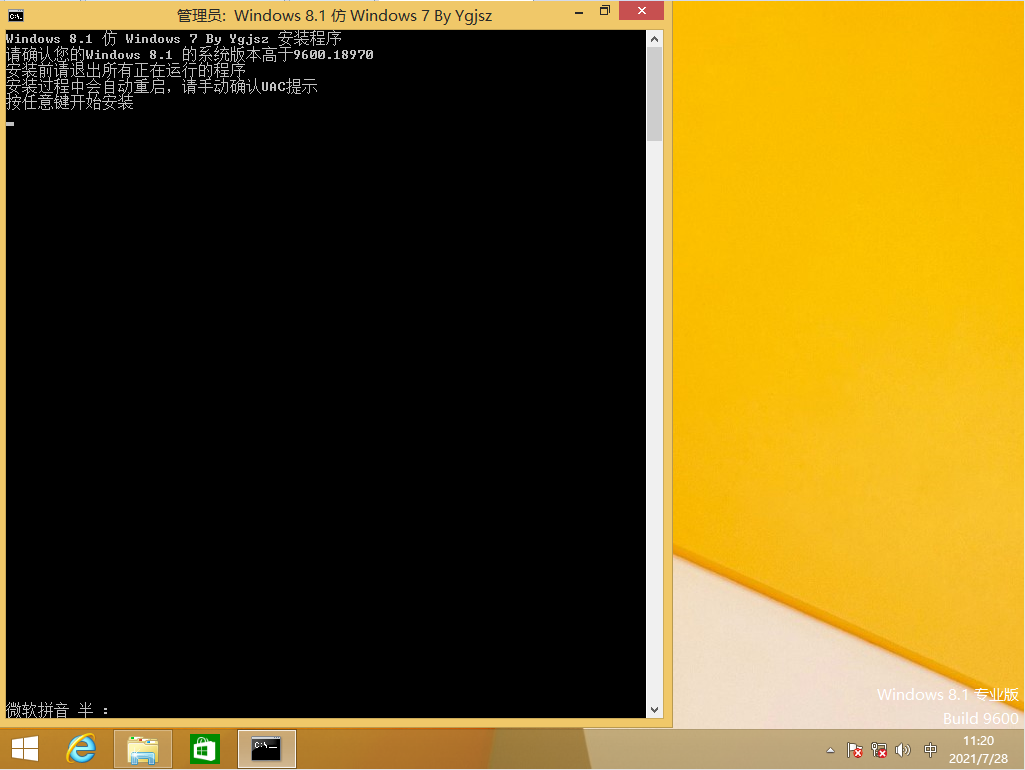Open File Explorer from the taskbar
Viewport: 1025px width, 770px height.
coord(143,749)
